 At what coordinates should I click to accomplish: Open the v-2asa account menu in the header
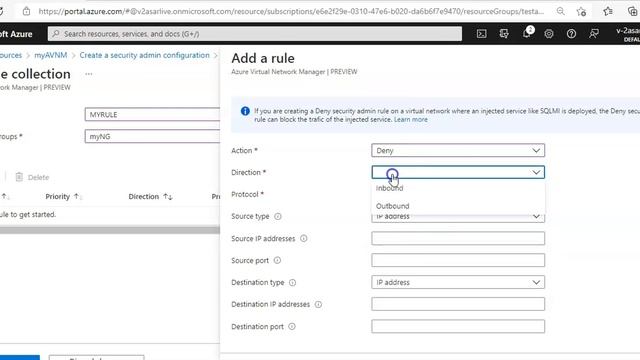click(x=628, y=34)
